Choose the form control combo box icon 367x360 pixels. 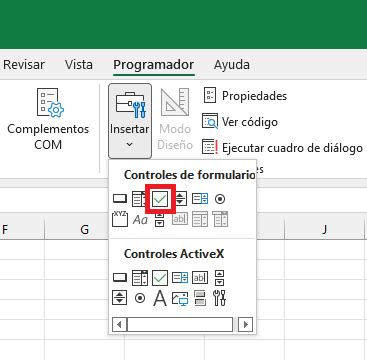pyautogui.click(x=139, y=199)
